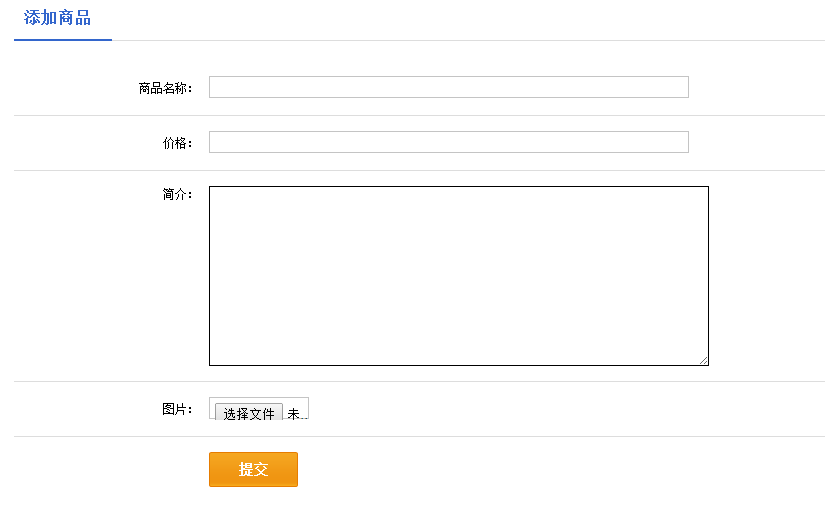This screenshot has width=825, height=507.
Task: Open the 添加商品 tab
Action: (57, 18)
